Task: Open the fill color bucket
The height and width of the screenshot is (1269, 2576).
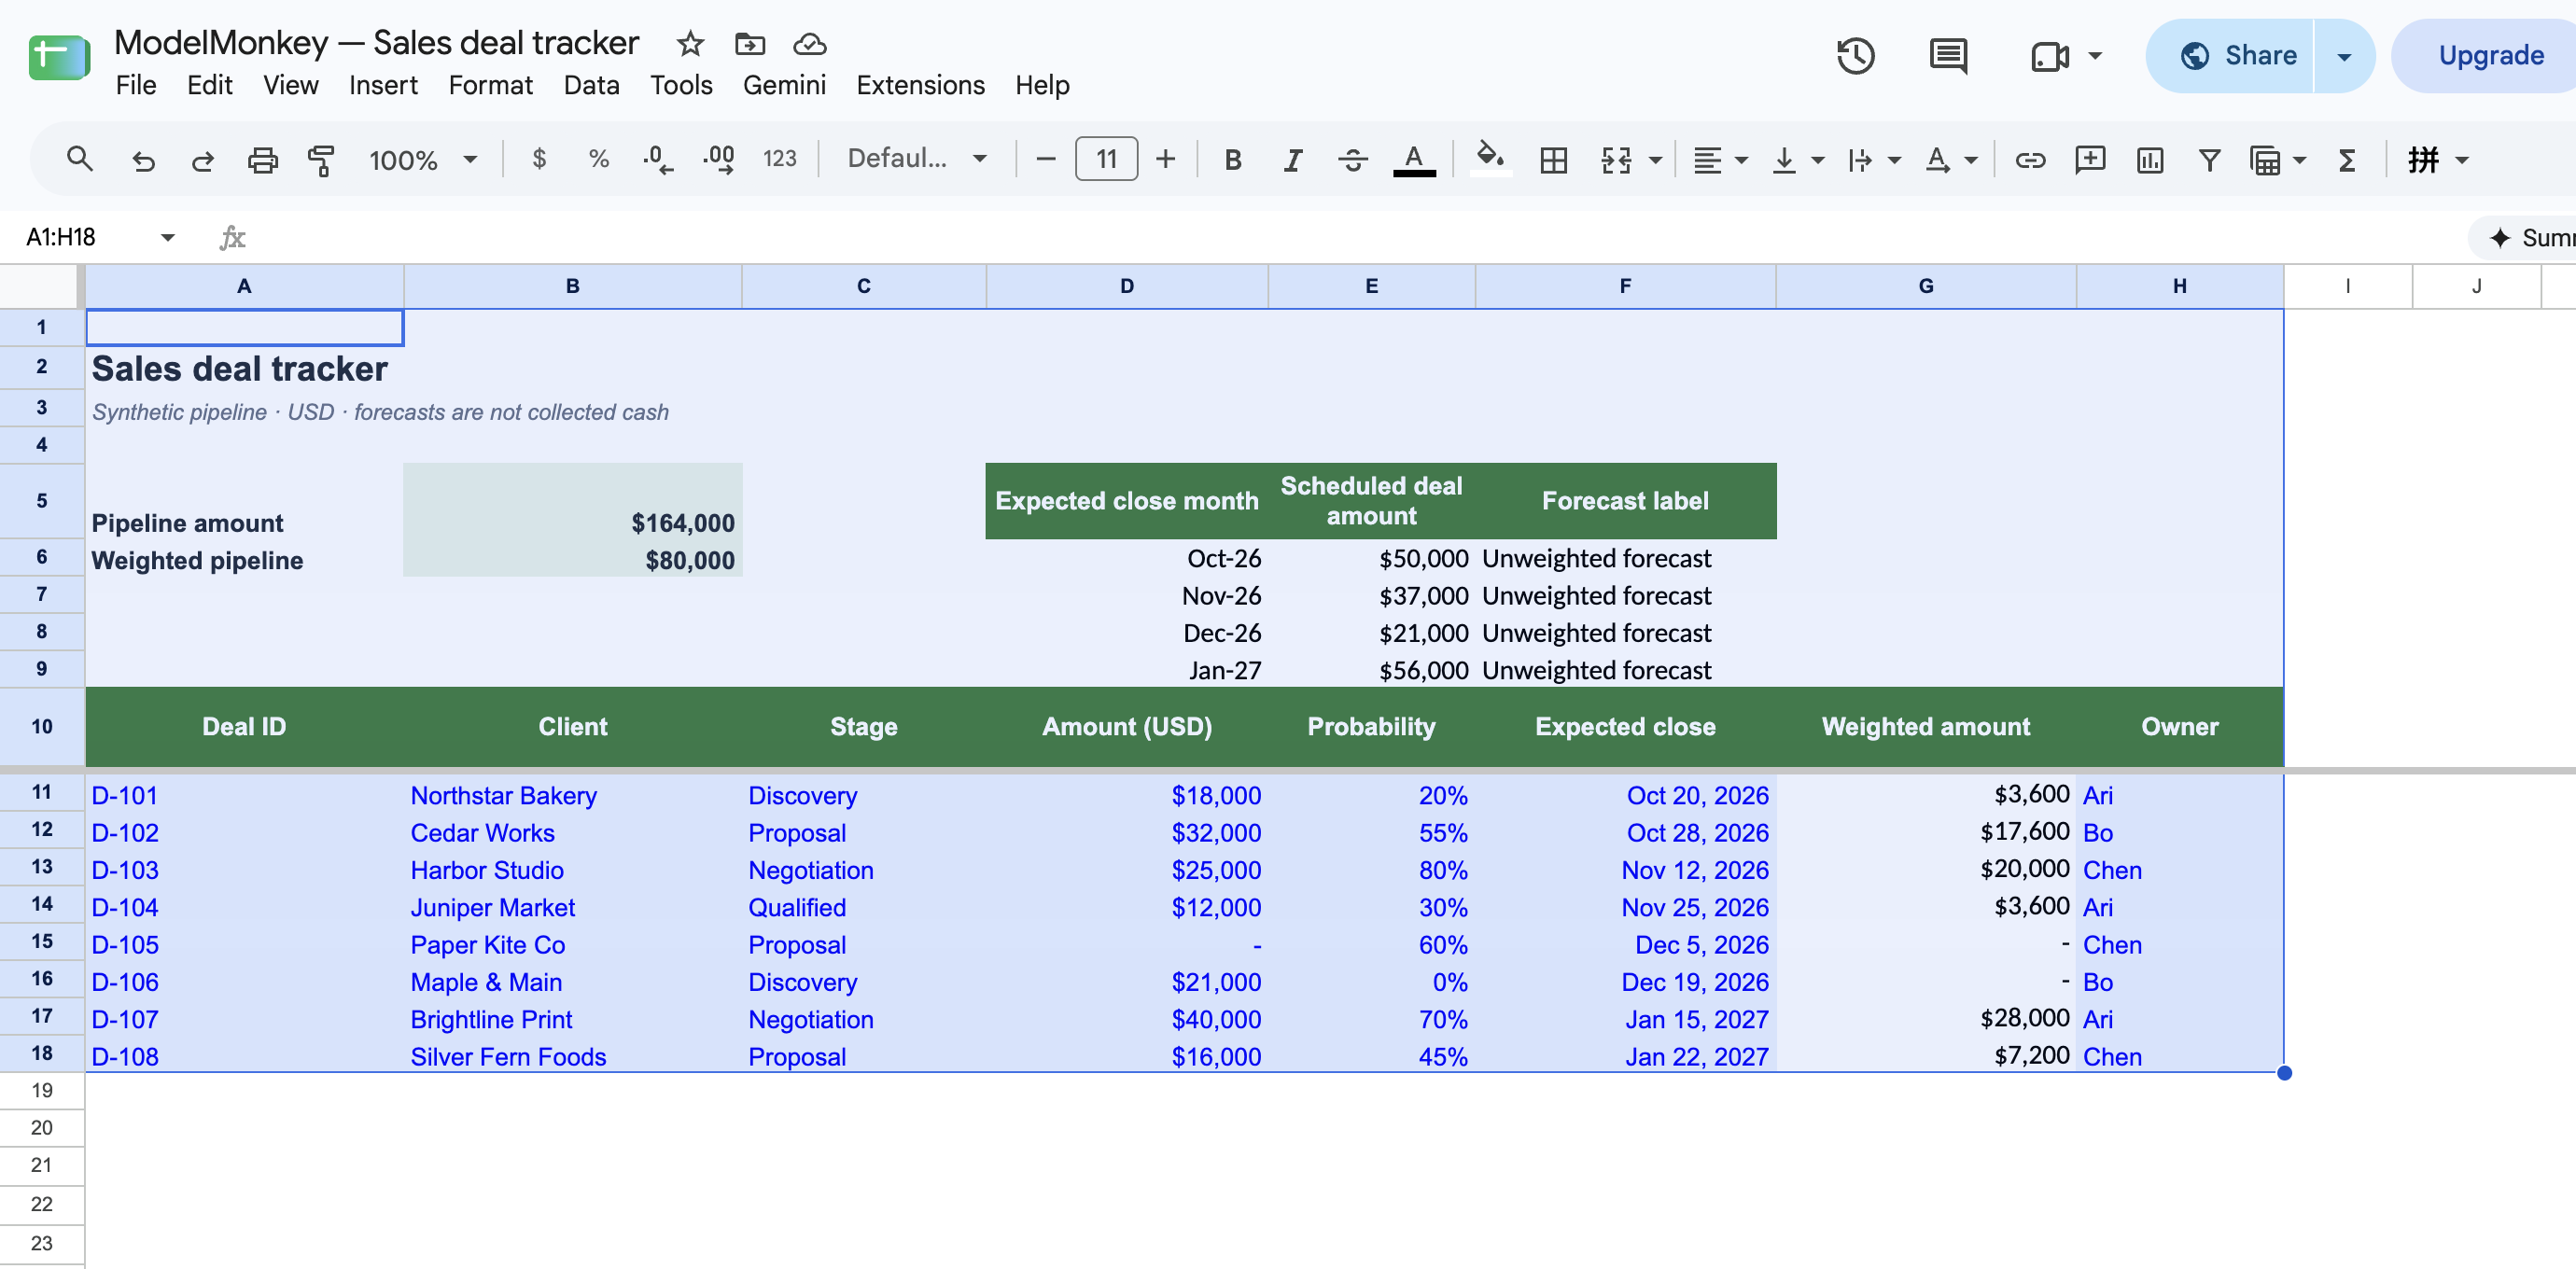Action: 1490,158
